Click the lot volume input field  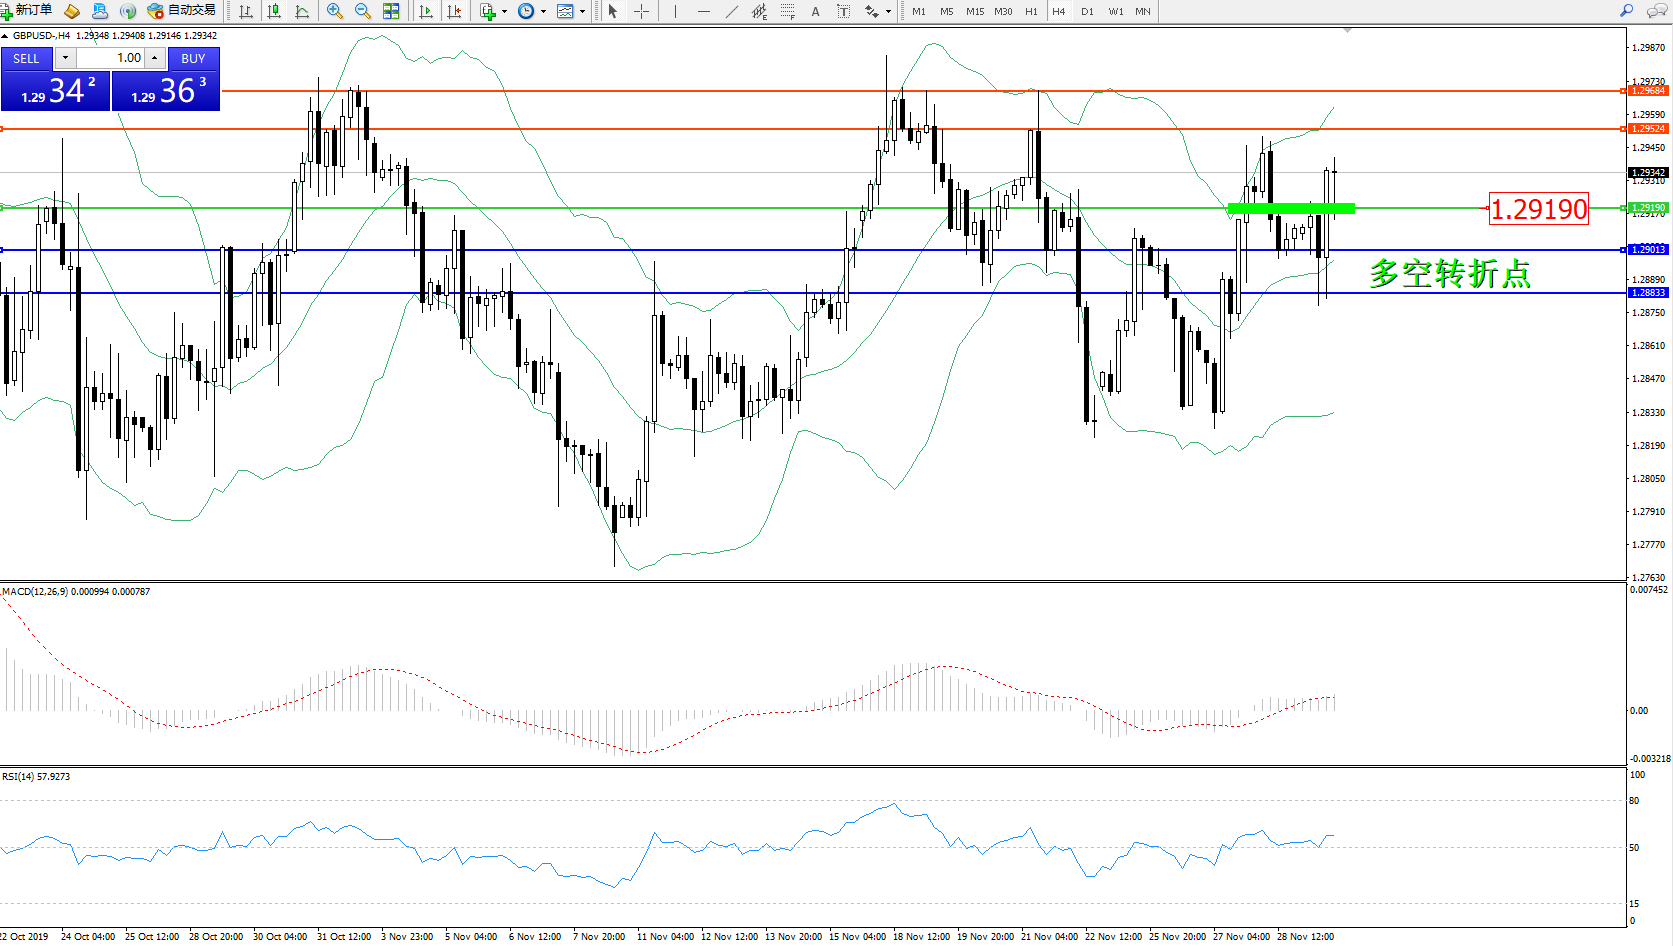(x=120, y=58)
